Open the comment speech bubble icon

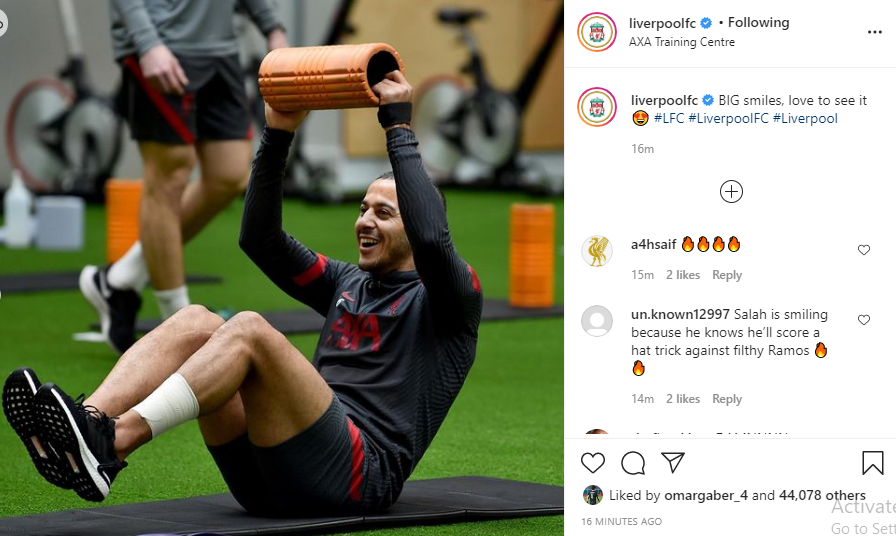click(633, 463)
